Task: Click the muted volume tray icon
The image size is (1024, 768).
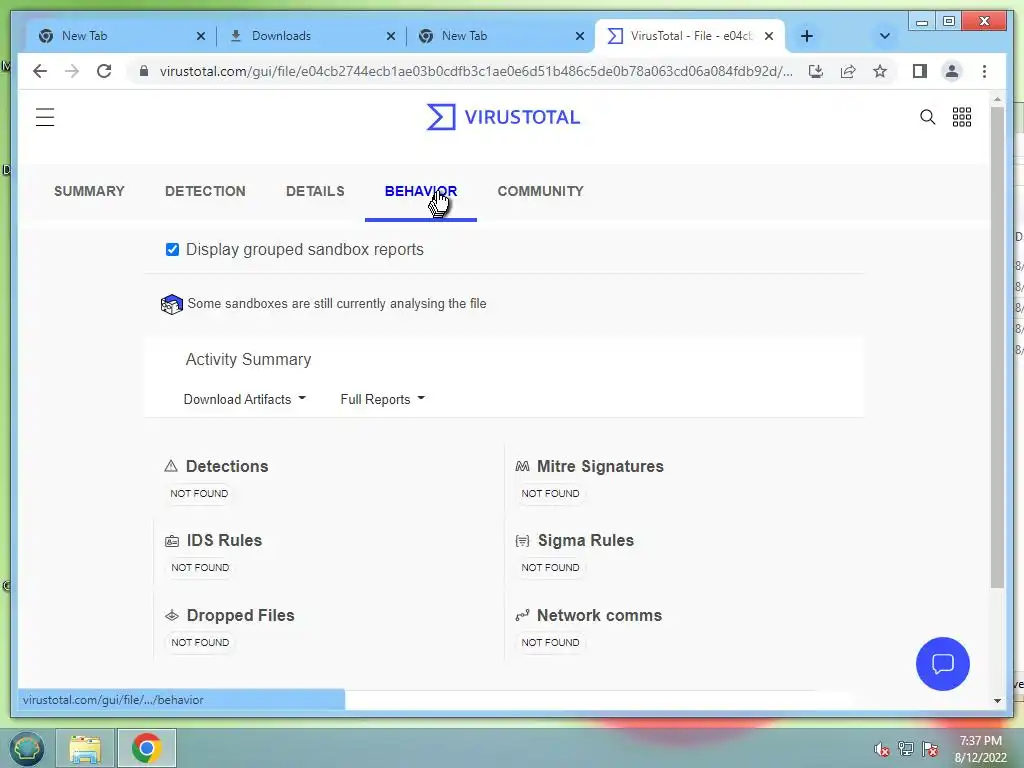Action: point(882,749)
